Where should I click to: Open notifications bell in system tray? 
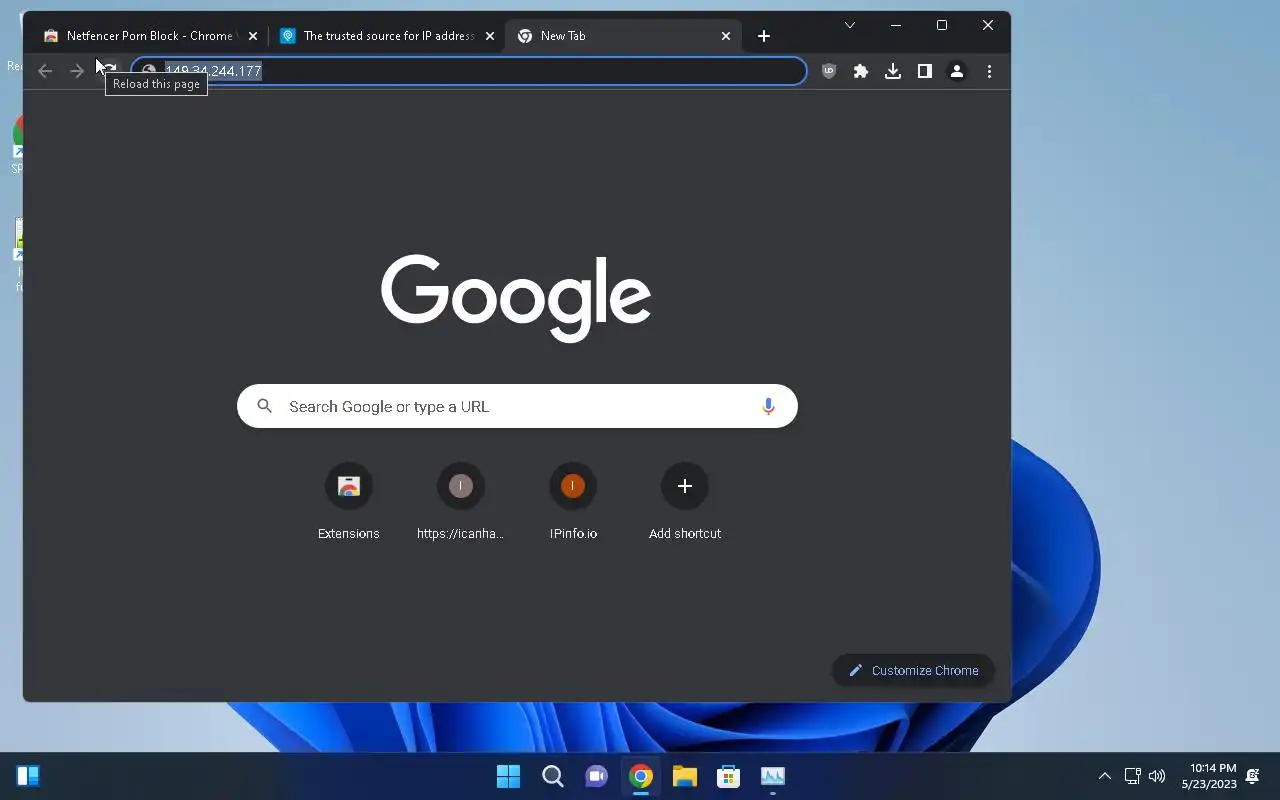[x=1253, y=776]
